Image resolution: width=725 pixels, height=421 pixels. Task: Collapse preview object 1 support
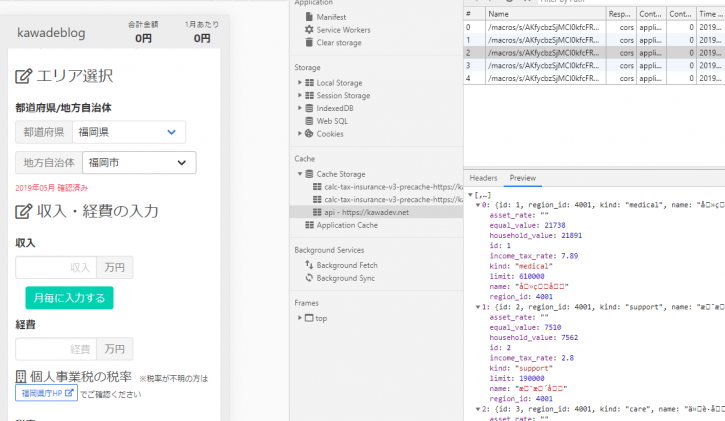[x=478, y=307]
